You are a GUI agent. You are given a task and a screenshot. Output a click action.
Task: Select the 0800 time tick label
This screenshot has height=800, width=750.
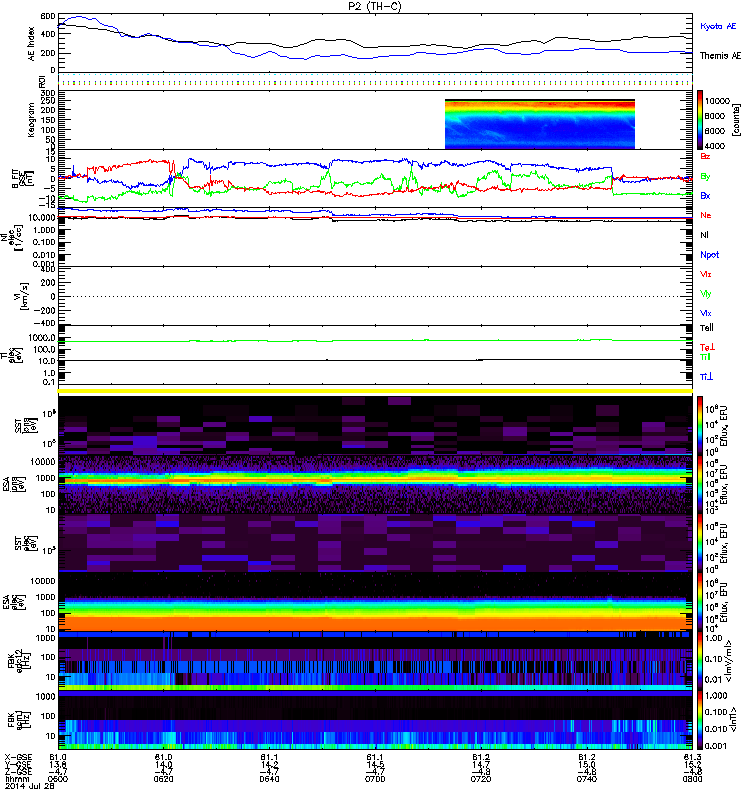coord(692,779)
